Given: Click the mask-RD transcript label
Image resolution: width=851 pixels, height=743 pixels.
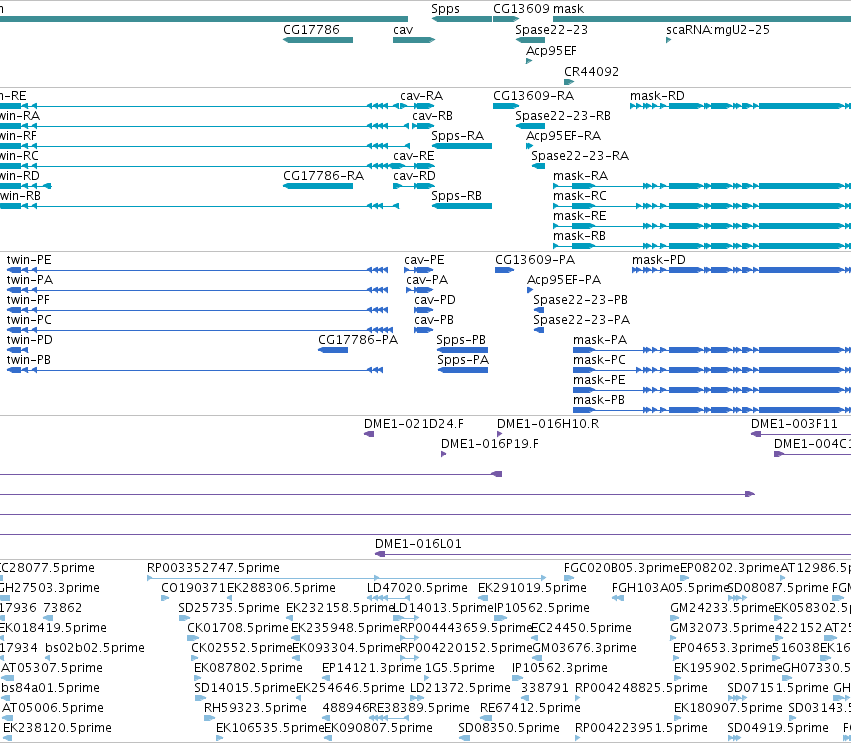Looking at the screenshot, I should [657, 96].
